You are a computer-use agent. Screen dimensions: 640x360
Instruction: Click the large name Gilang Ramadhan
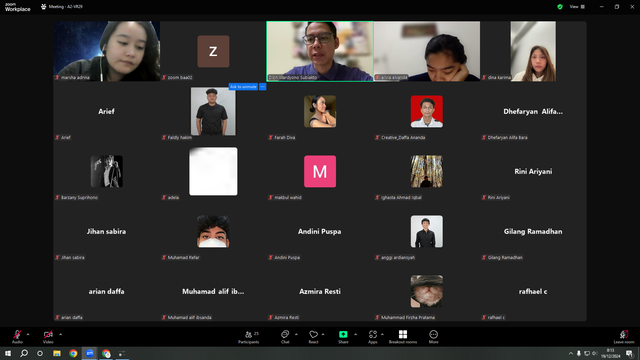[533, 231]
